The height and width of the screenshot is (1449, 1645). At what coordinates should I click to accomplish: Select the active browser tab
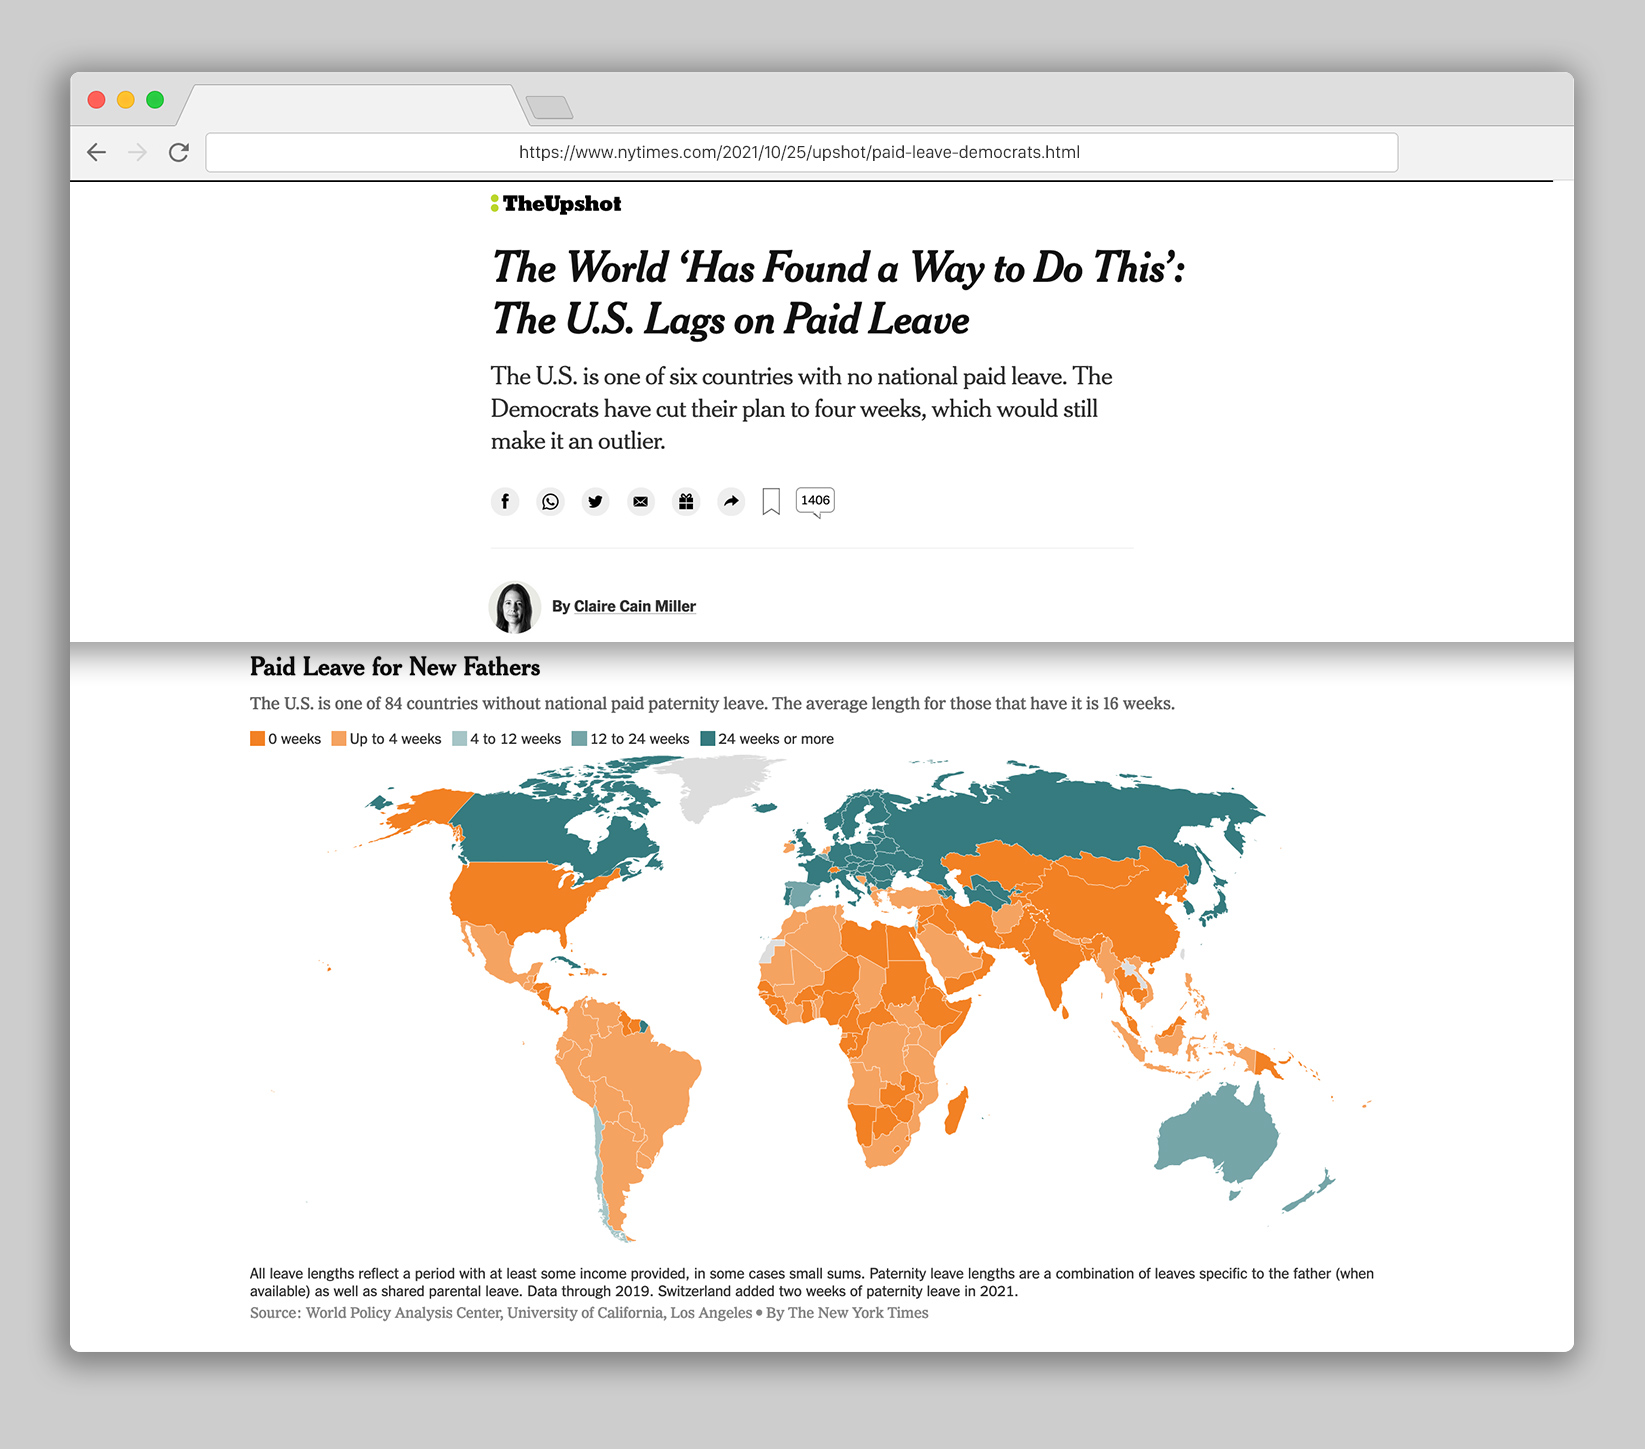click(x=352, y=104)
